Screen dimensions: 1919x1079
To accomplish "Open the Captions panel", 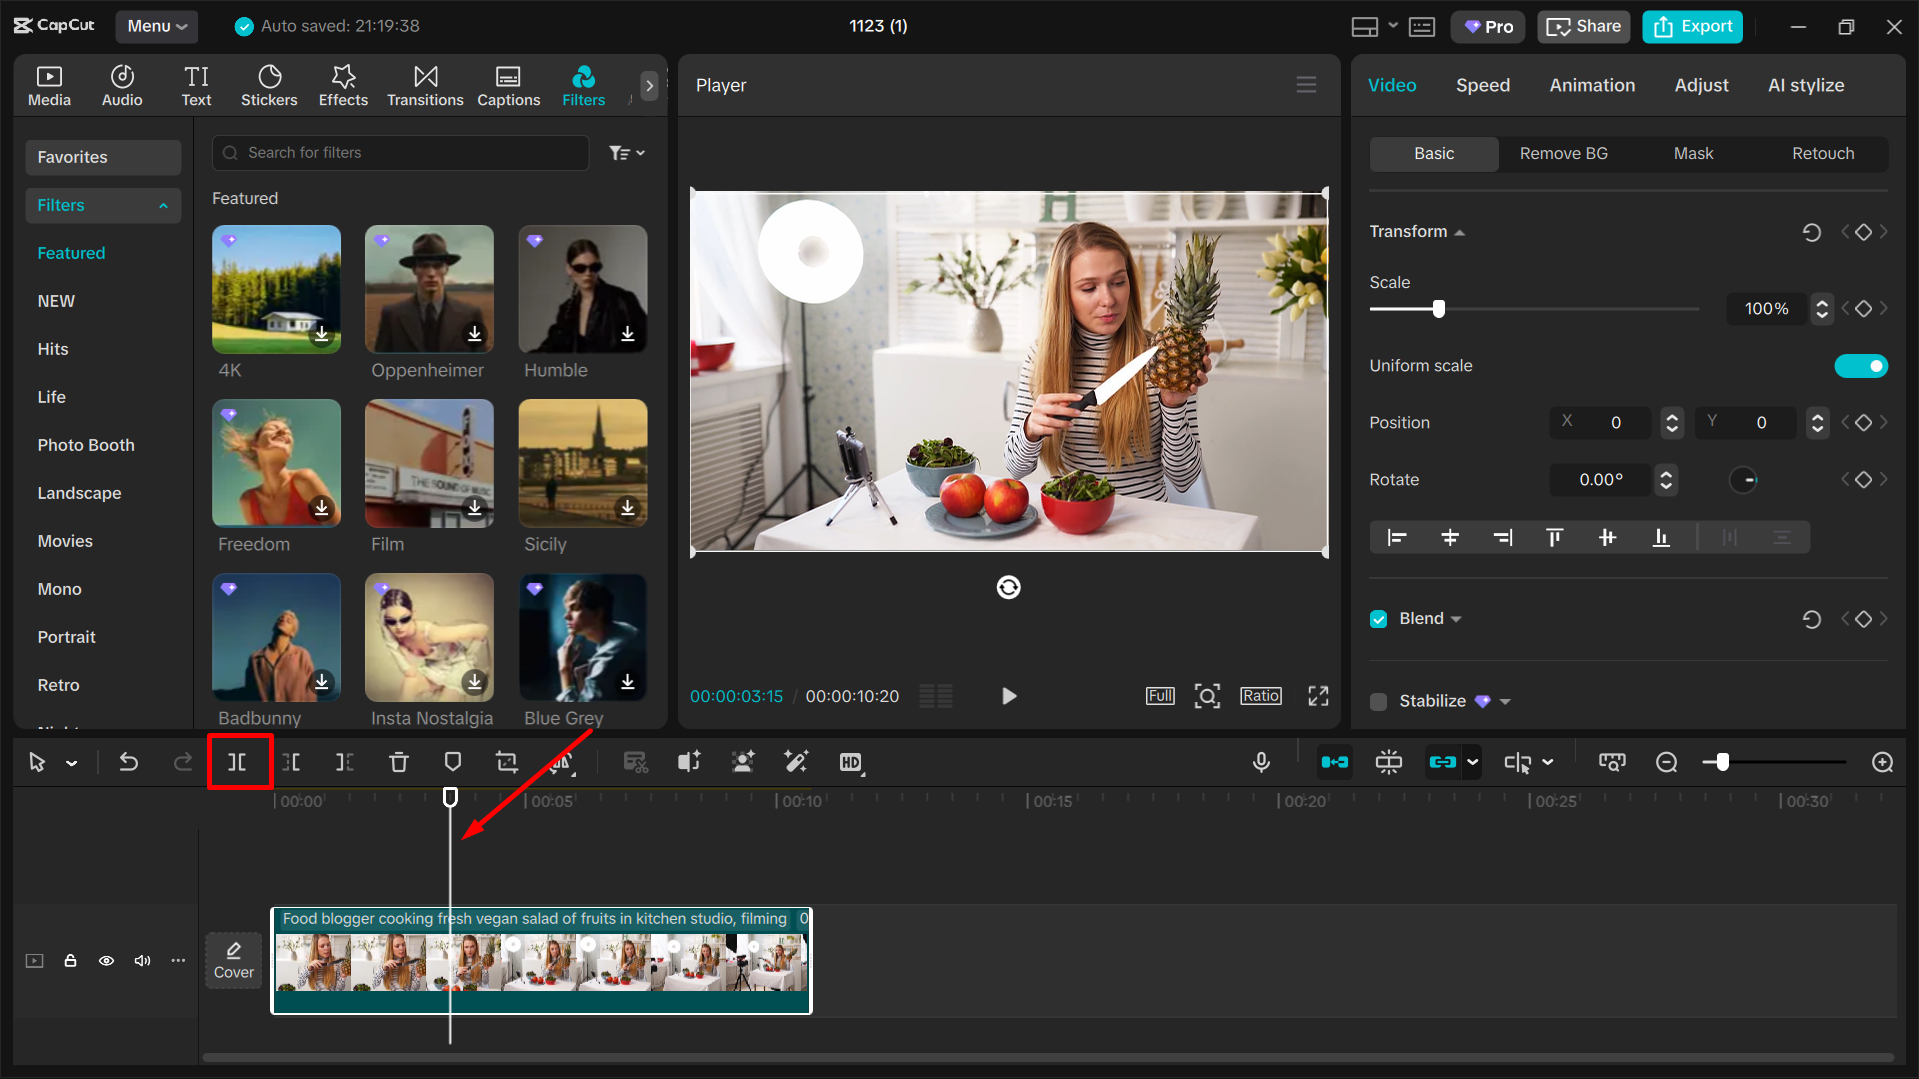I will [x=508, y=85].
